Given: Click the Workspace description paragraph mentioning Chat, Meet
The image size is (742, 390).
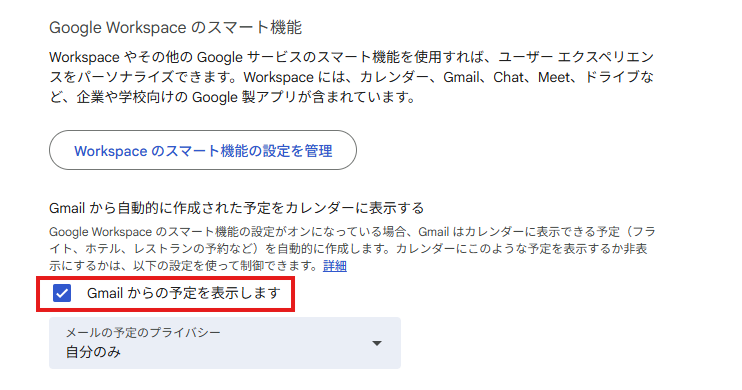Looking at the screenshot, I should (351, 77).
